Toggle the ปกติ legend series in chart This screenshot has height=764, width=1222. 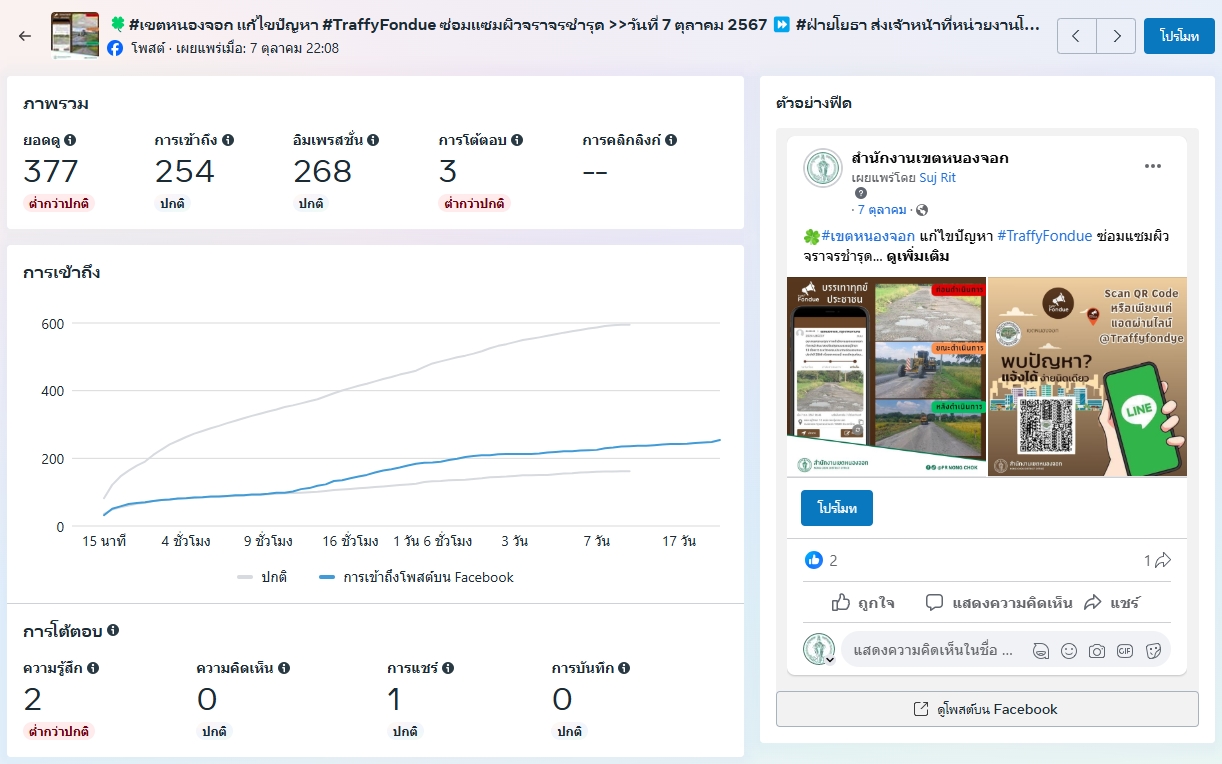262,577
